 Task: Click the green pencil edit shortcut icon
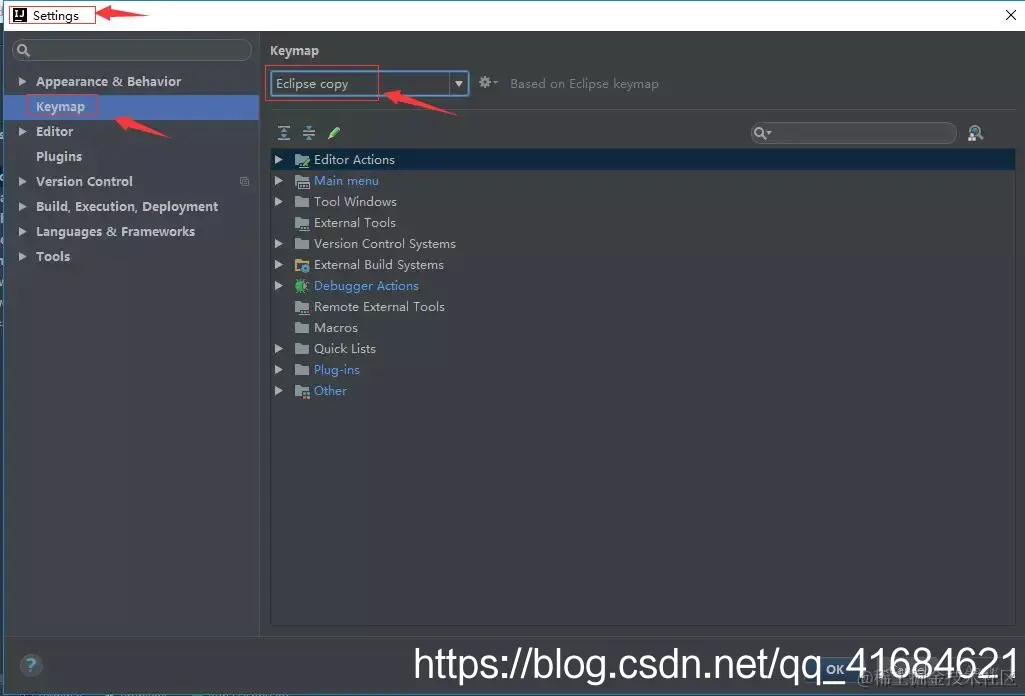click(334, 133)
